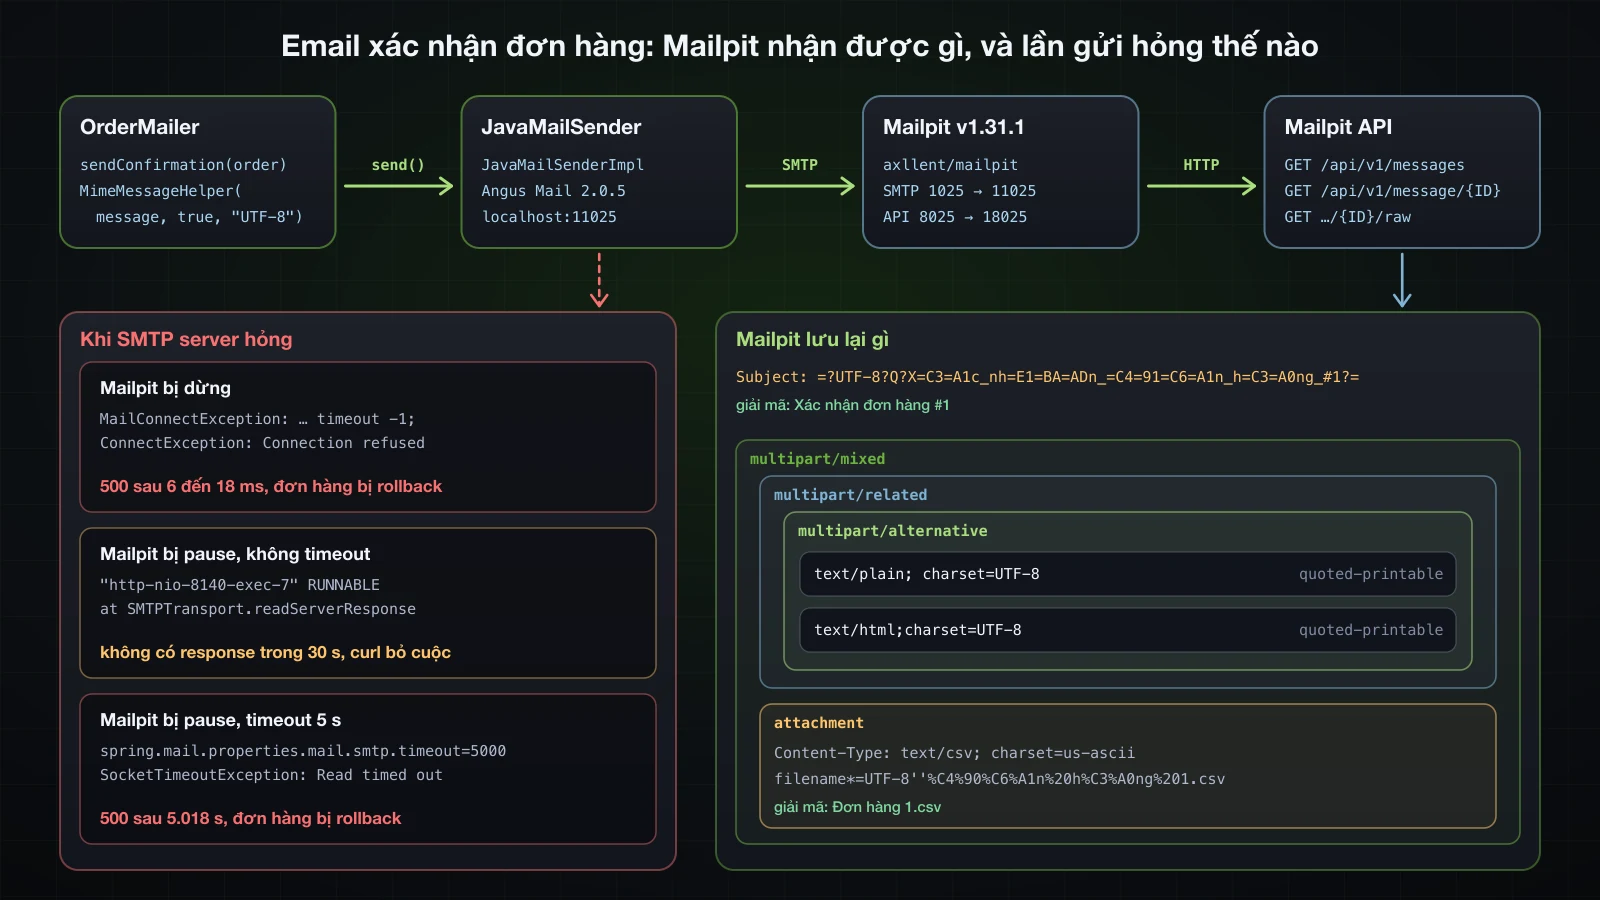1600x900 pixels.
Task: Click the GET …/{ID}/raw endpoint
Action: click(x=1348, y=217)
